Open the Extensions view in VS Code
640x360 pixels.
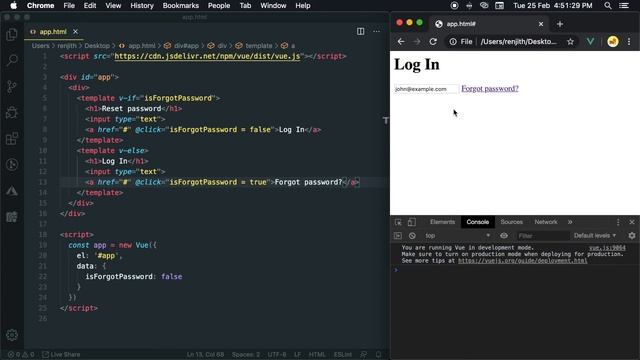point(12,139)
